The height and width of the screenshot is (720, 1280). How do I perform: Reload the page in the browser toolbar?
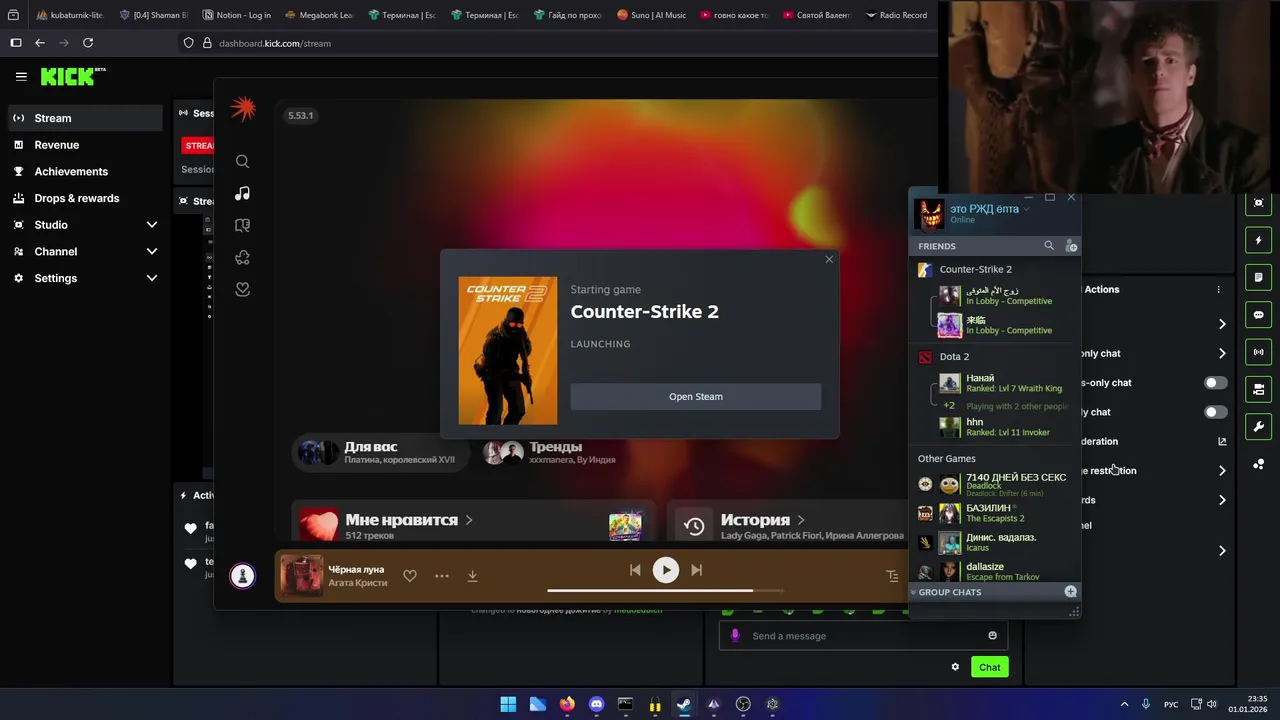click(x=88, y=43)
